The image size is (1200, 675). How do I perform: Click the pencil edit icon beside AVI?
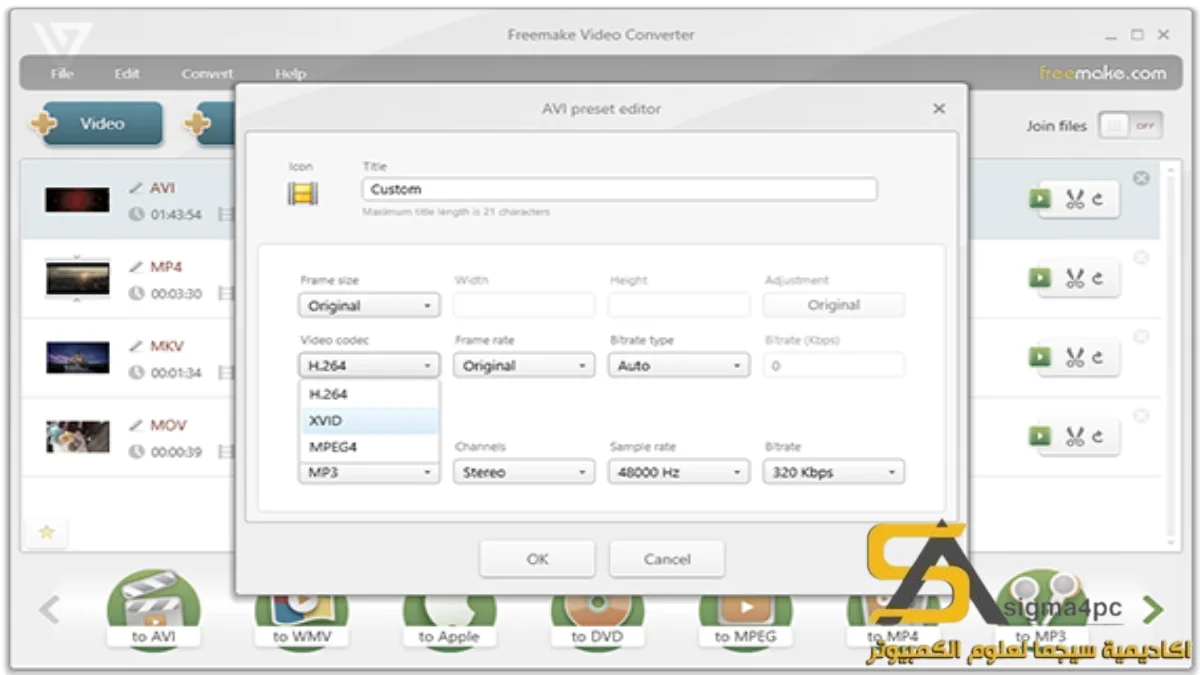136,188
